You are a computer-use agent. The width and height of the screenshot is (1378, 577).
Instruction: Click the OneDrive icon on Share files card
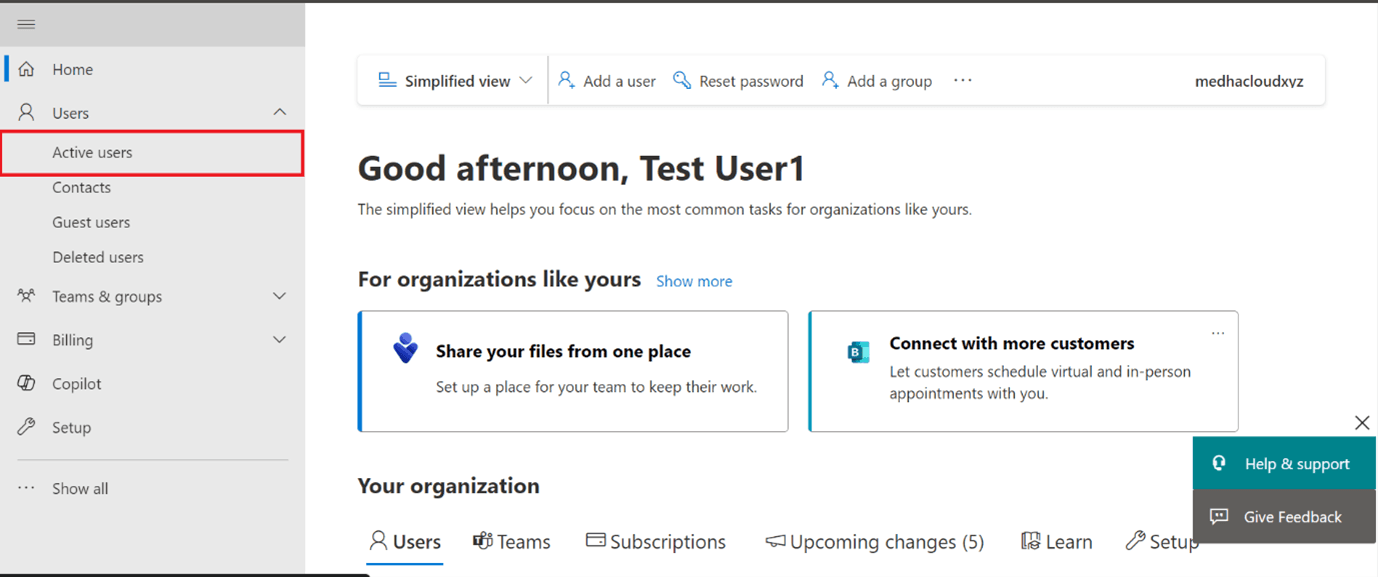[x=404, y=348]
